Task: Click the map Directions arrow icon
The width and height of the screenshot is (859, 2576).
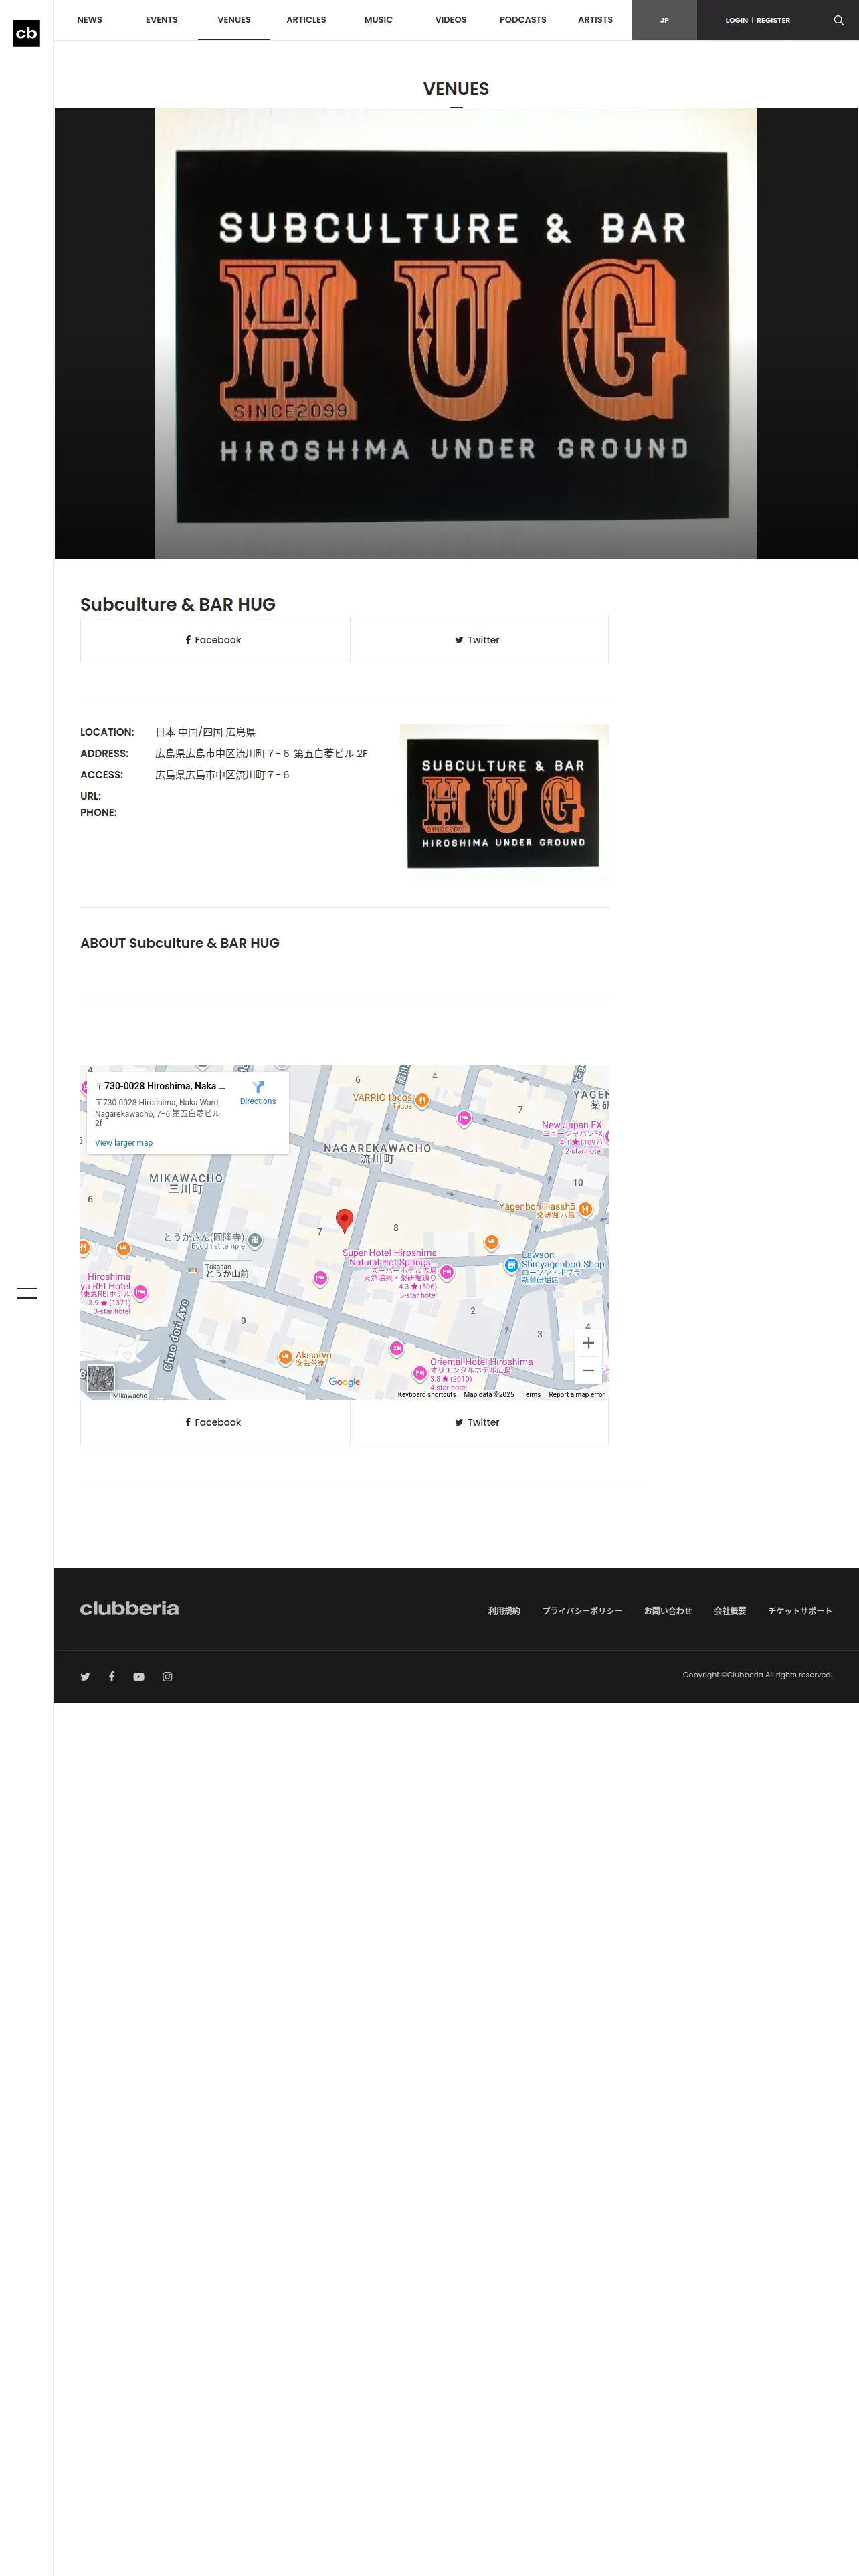Action: pos(258,1087)
